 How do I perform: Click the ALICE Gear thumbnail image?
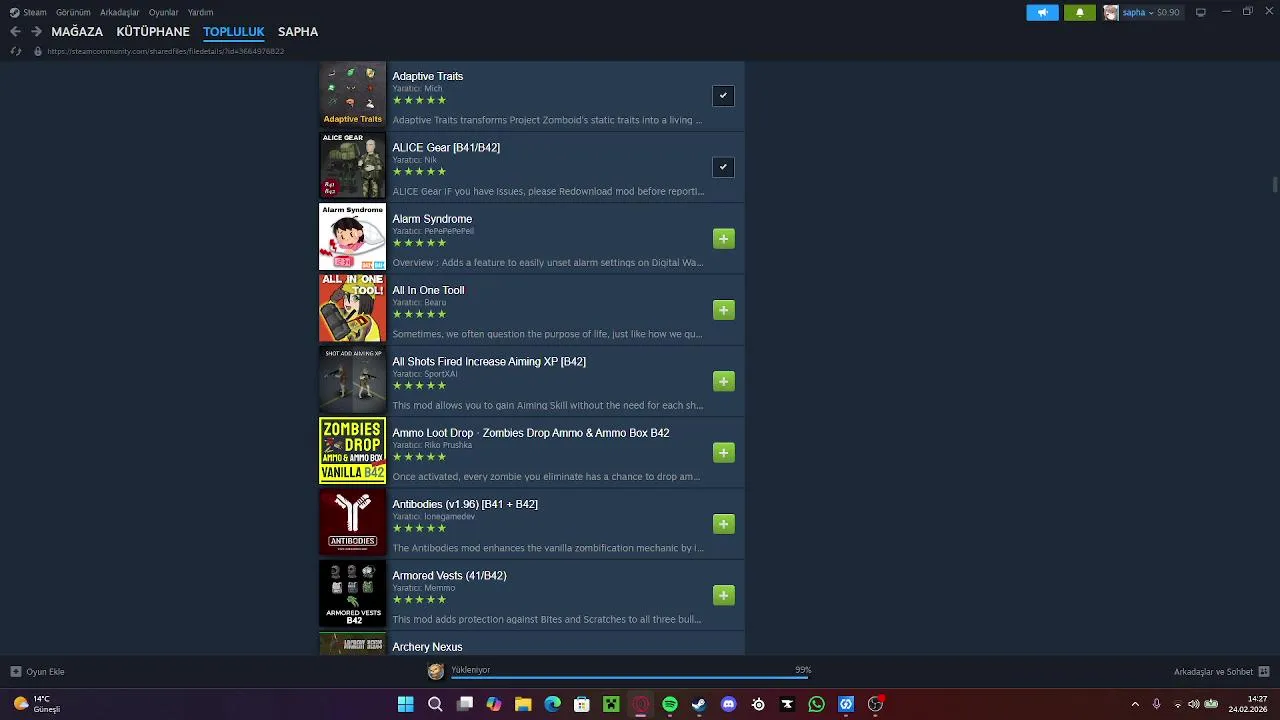point(352,165)
